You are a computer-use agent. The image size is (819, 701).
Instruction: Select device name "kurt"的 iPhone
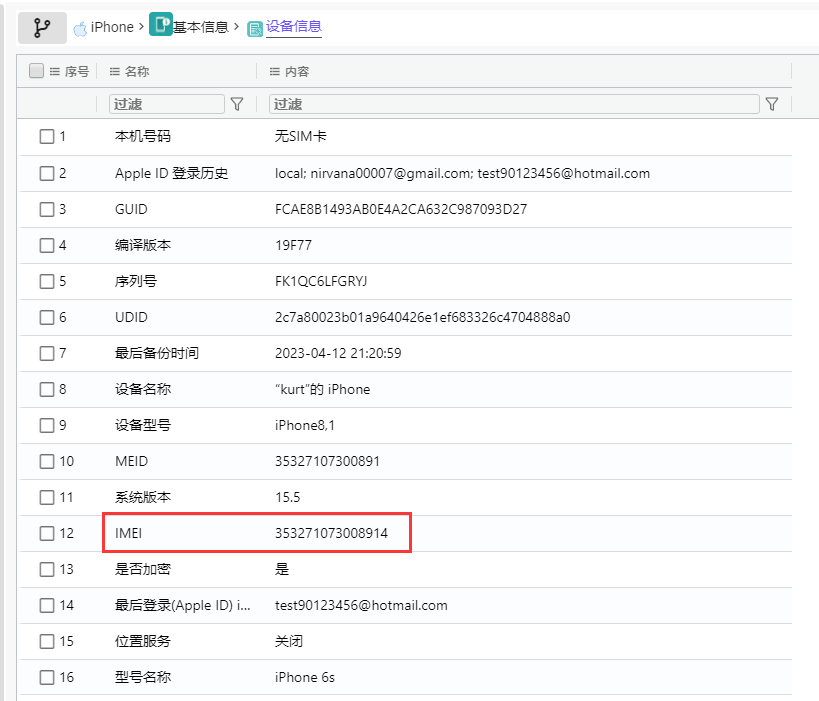(322, 390)
